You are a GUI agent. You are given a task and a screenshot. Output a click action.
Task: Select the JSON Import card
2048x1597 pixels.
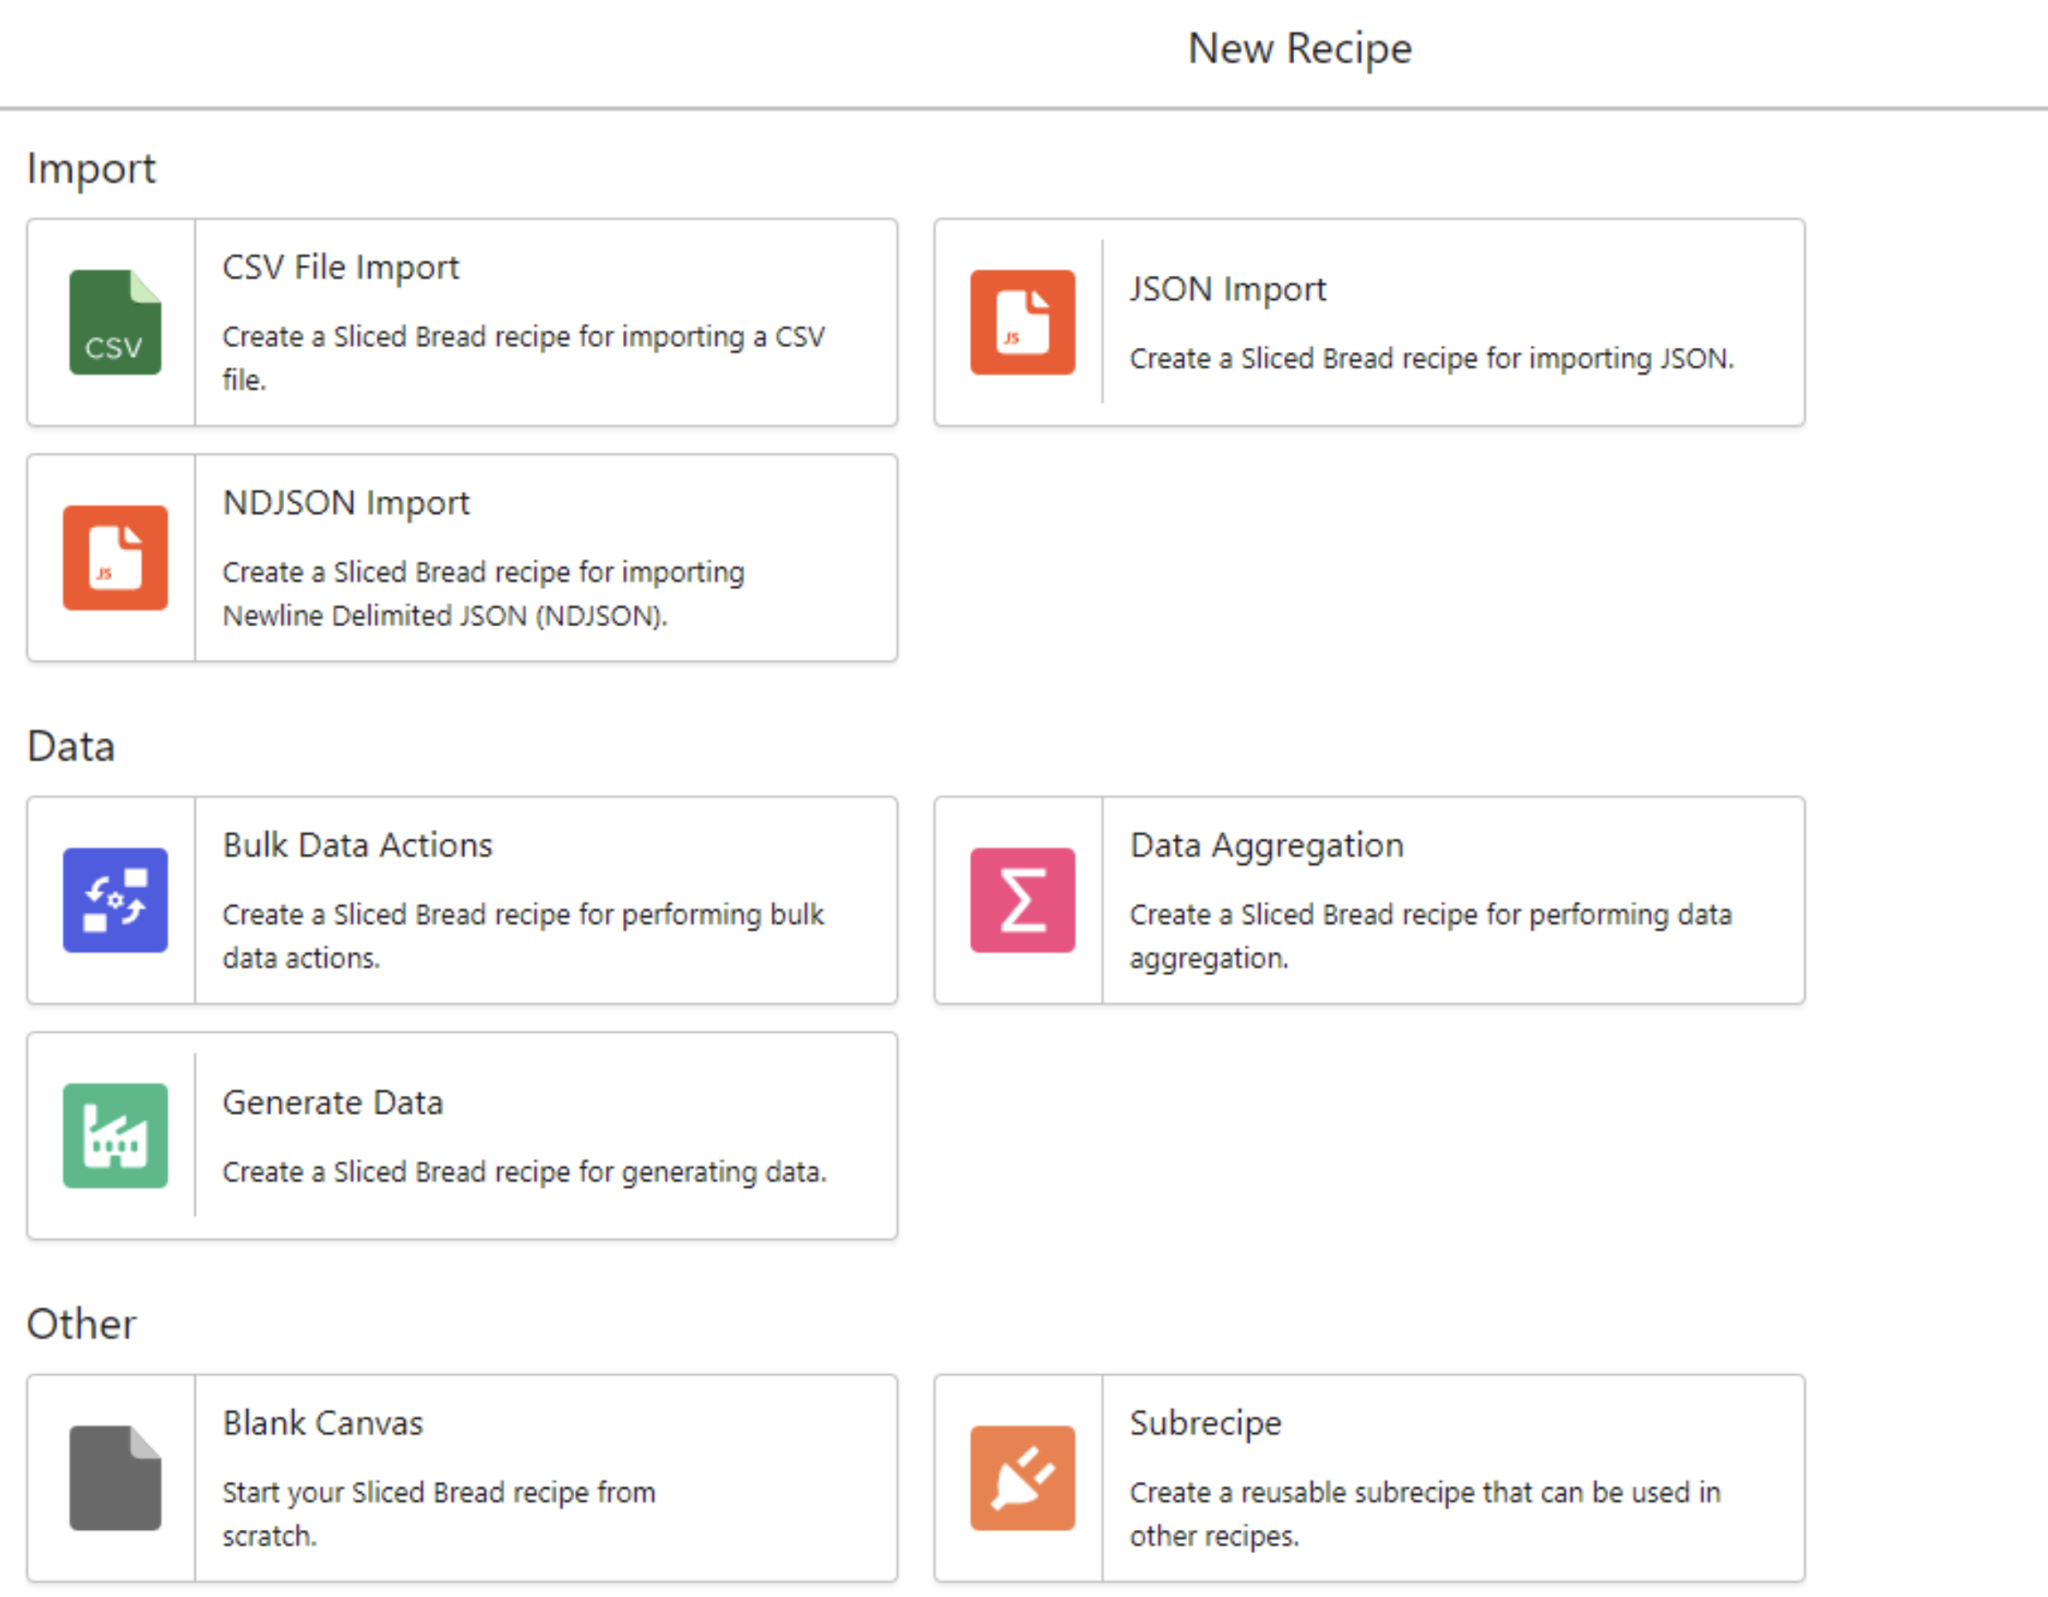pos(1368,322)
